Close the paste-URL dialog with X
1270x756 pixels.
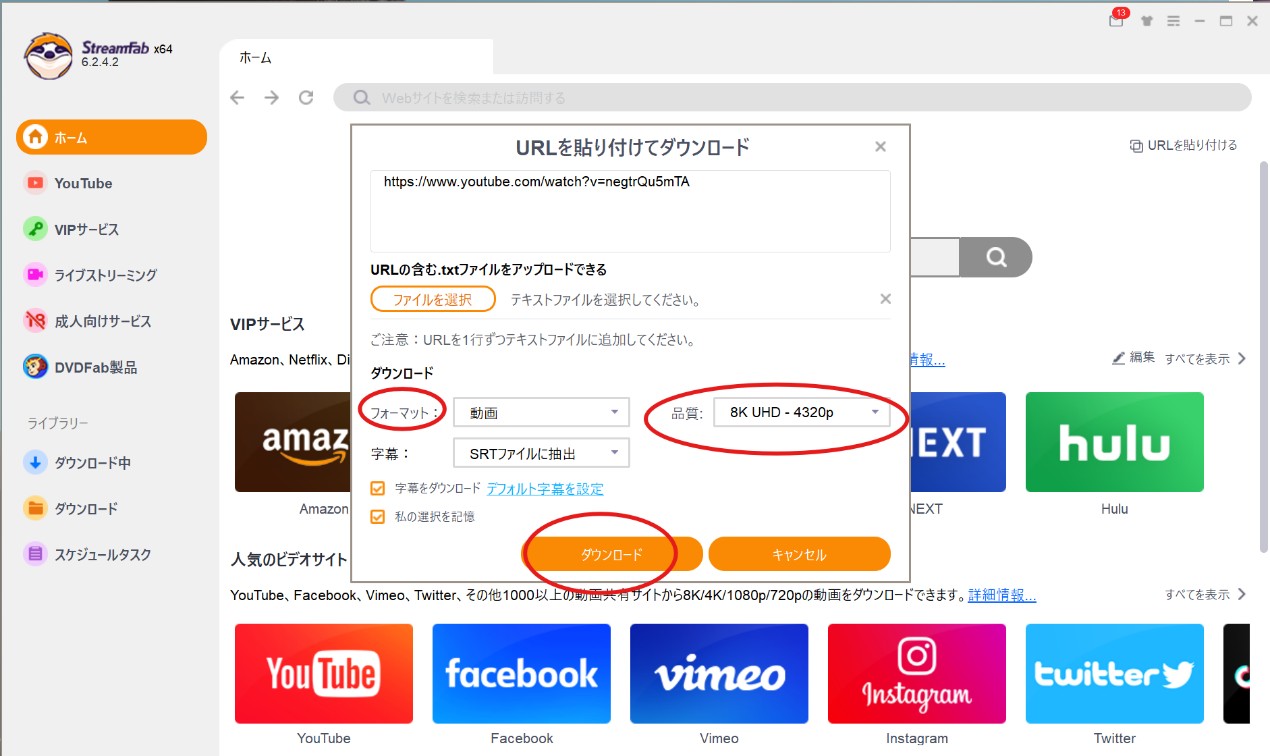tap(880, 147)
